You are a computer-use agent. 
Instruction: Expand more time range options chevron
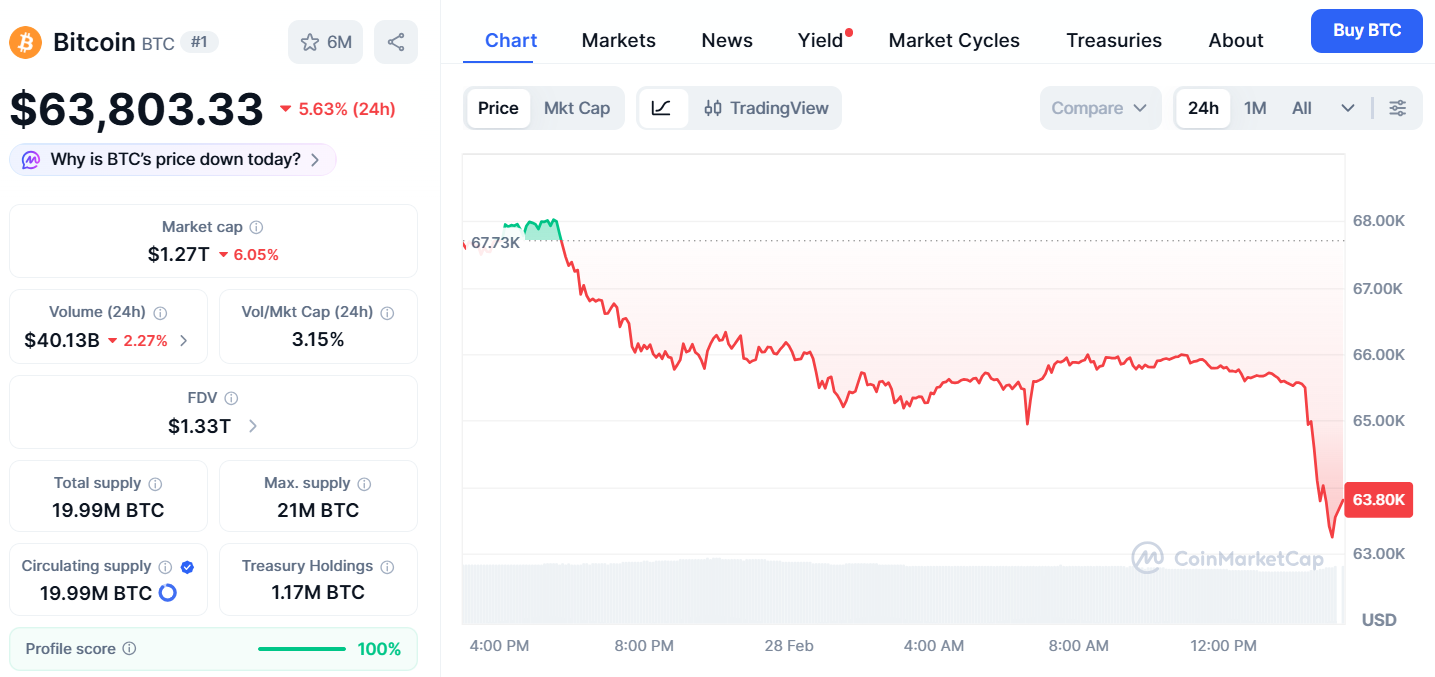point(1347,108)
